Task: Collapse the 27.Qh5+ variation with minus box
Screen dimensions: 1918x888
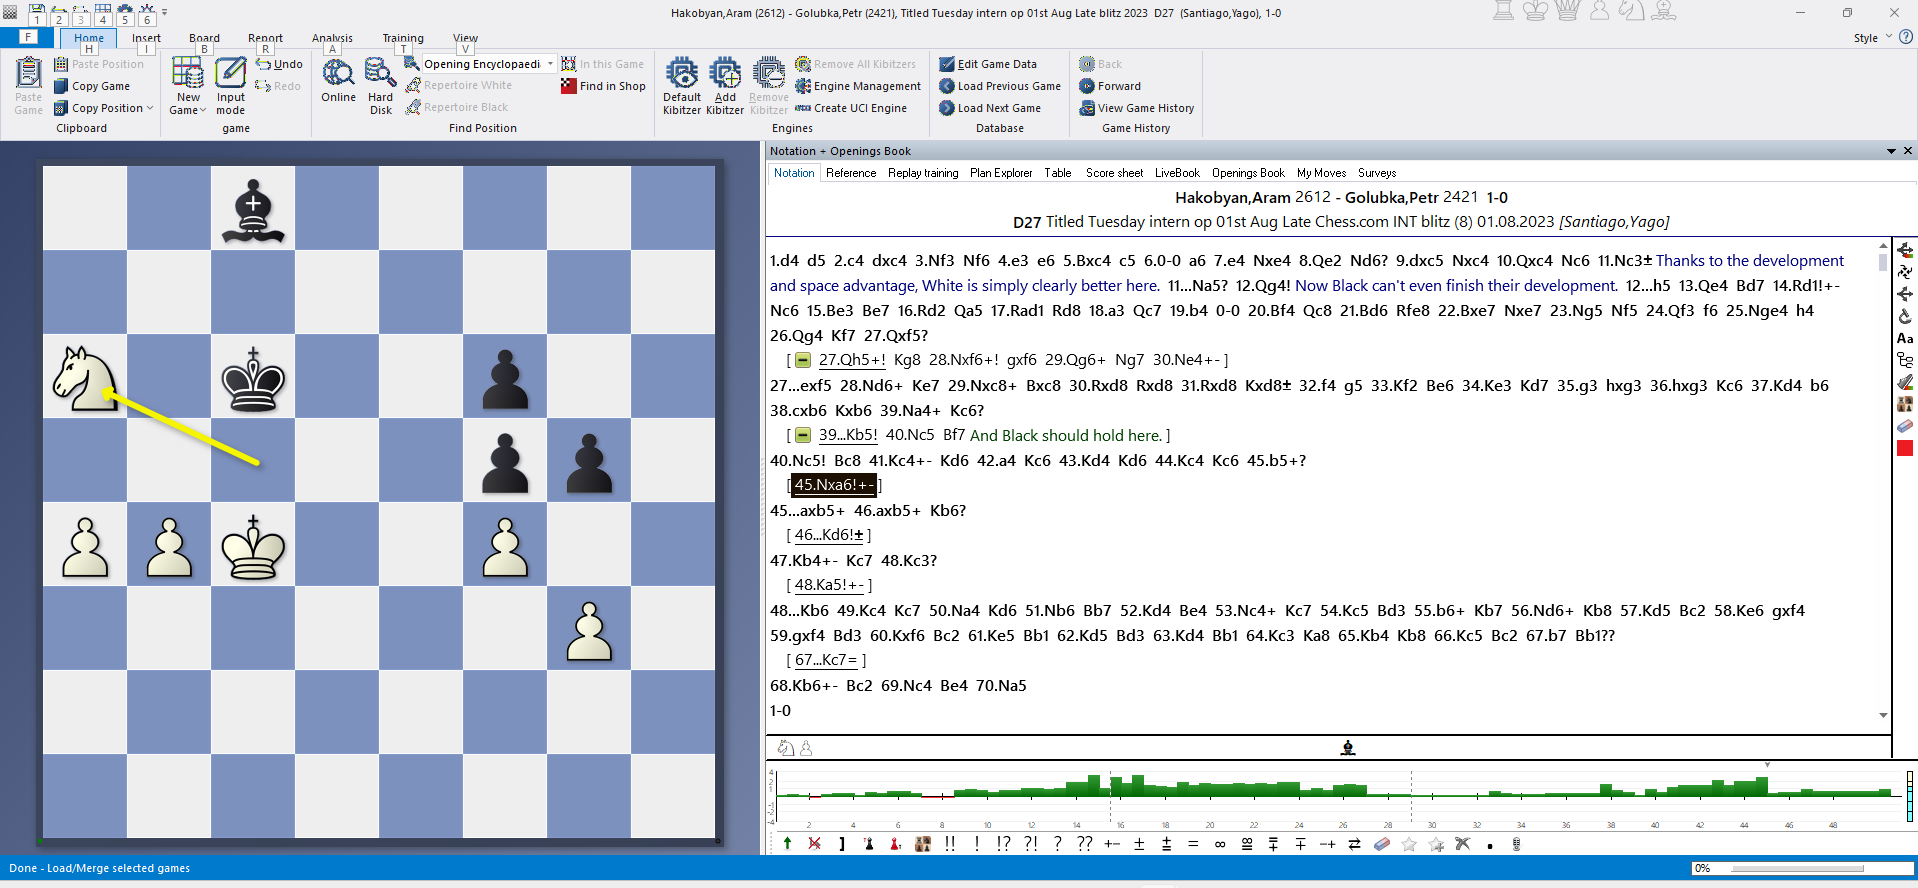Action: (803, 361)
